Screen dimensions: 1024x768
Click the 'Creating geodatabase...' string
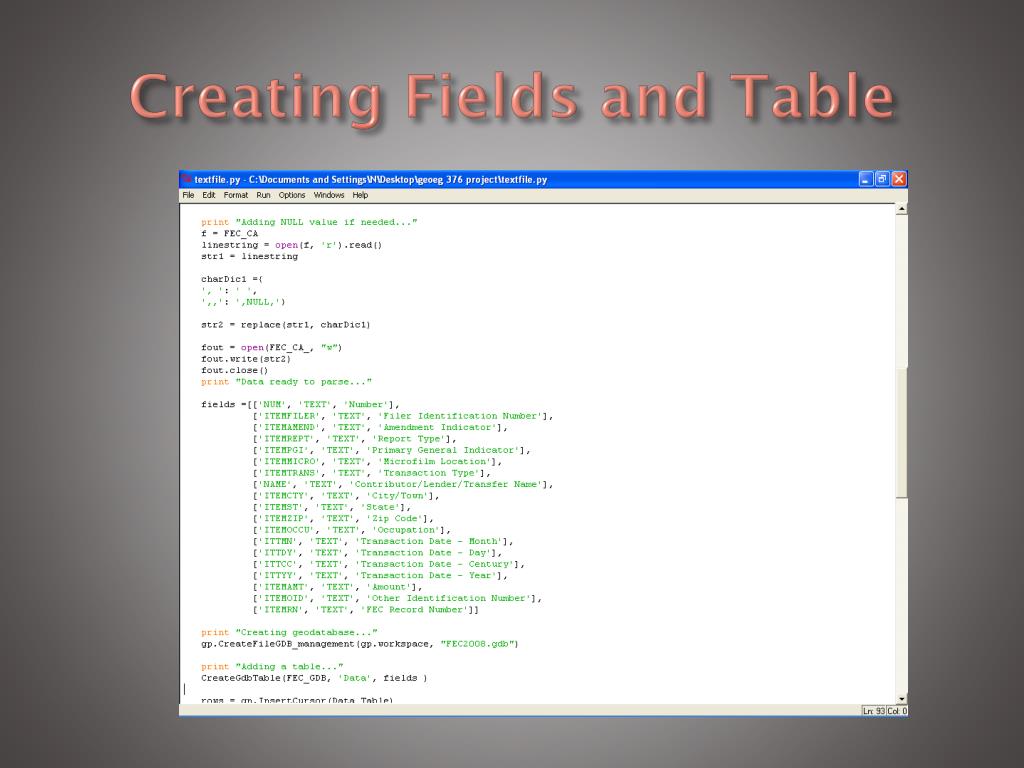pyautogui.click(x=306, y=633)
